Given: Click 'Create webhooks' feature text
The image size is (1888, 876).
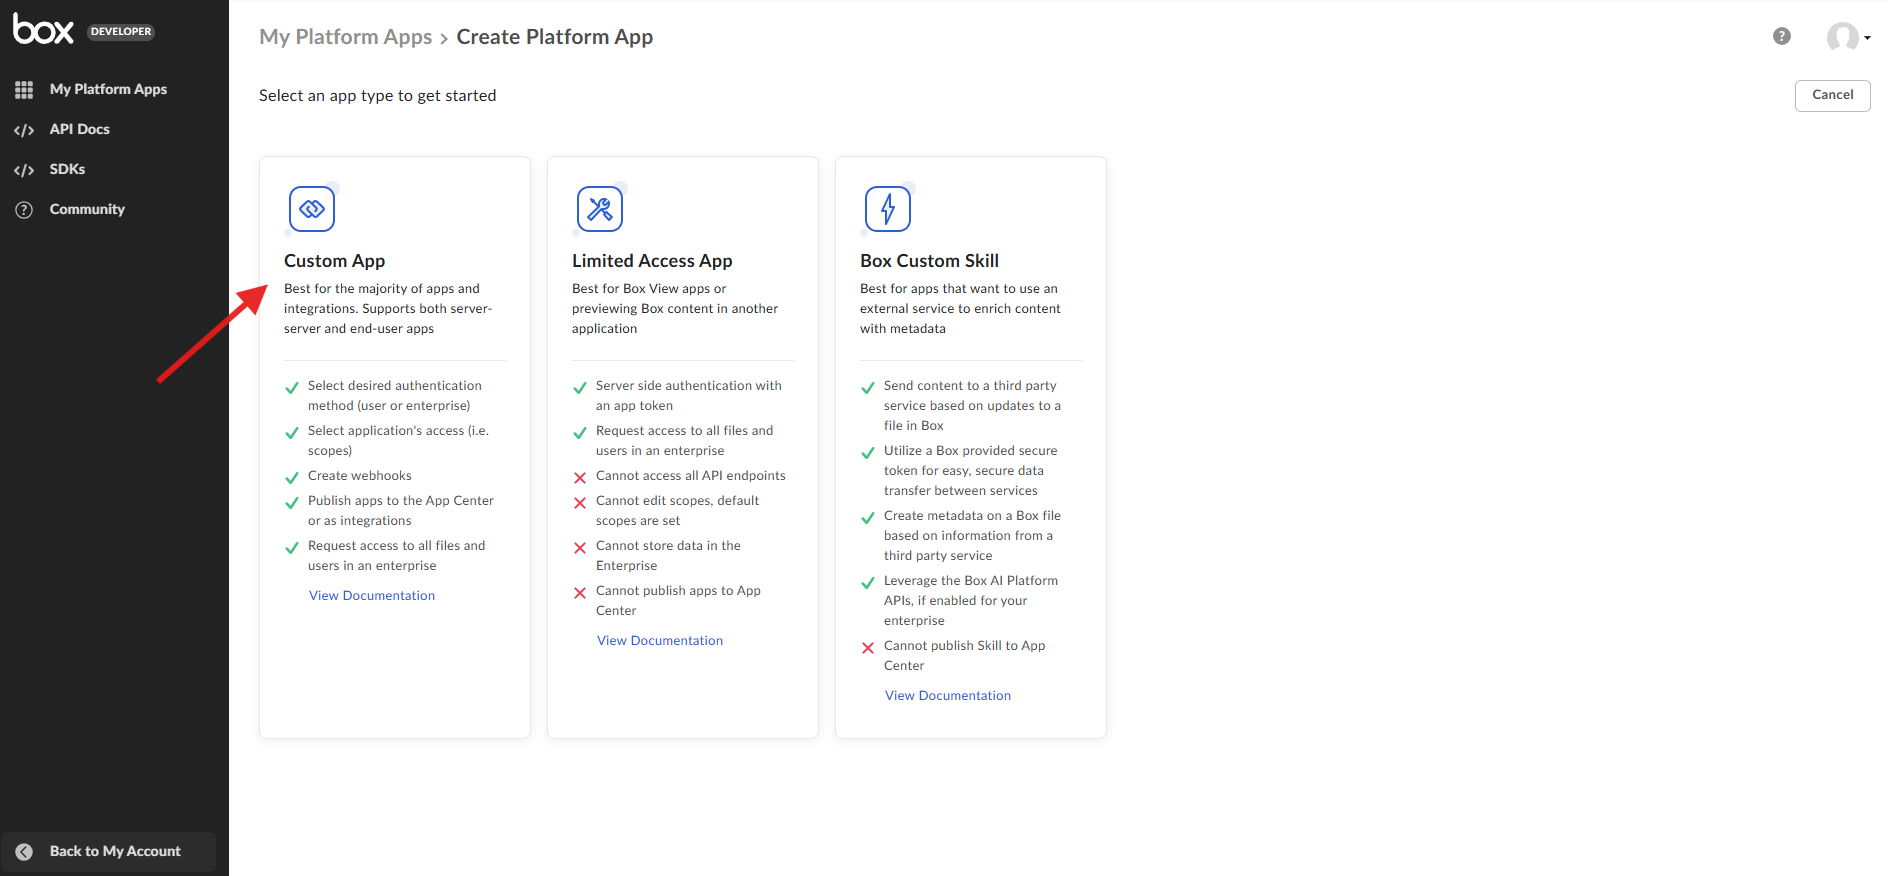Looking at the screenshot, I should 360,476.
